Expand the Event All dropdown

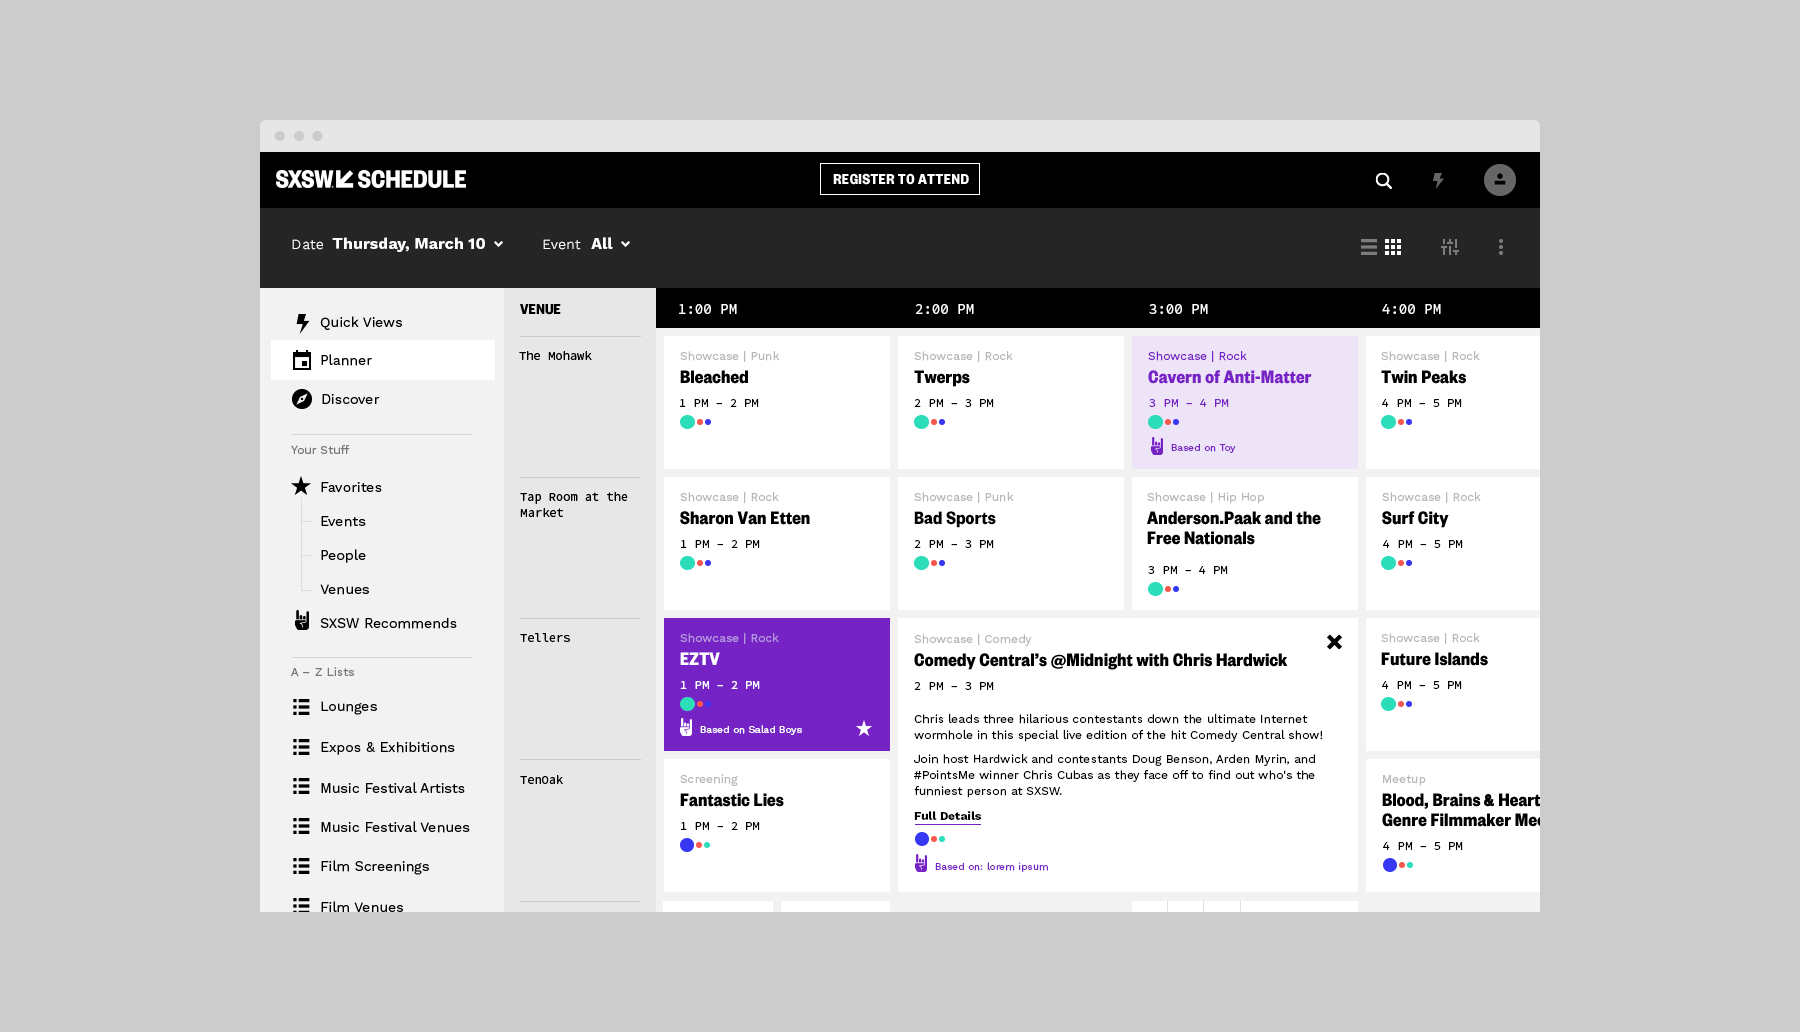tap(611, 243)
